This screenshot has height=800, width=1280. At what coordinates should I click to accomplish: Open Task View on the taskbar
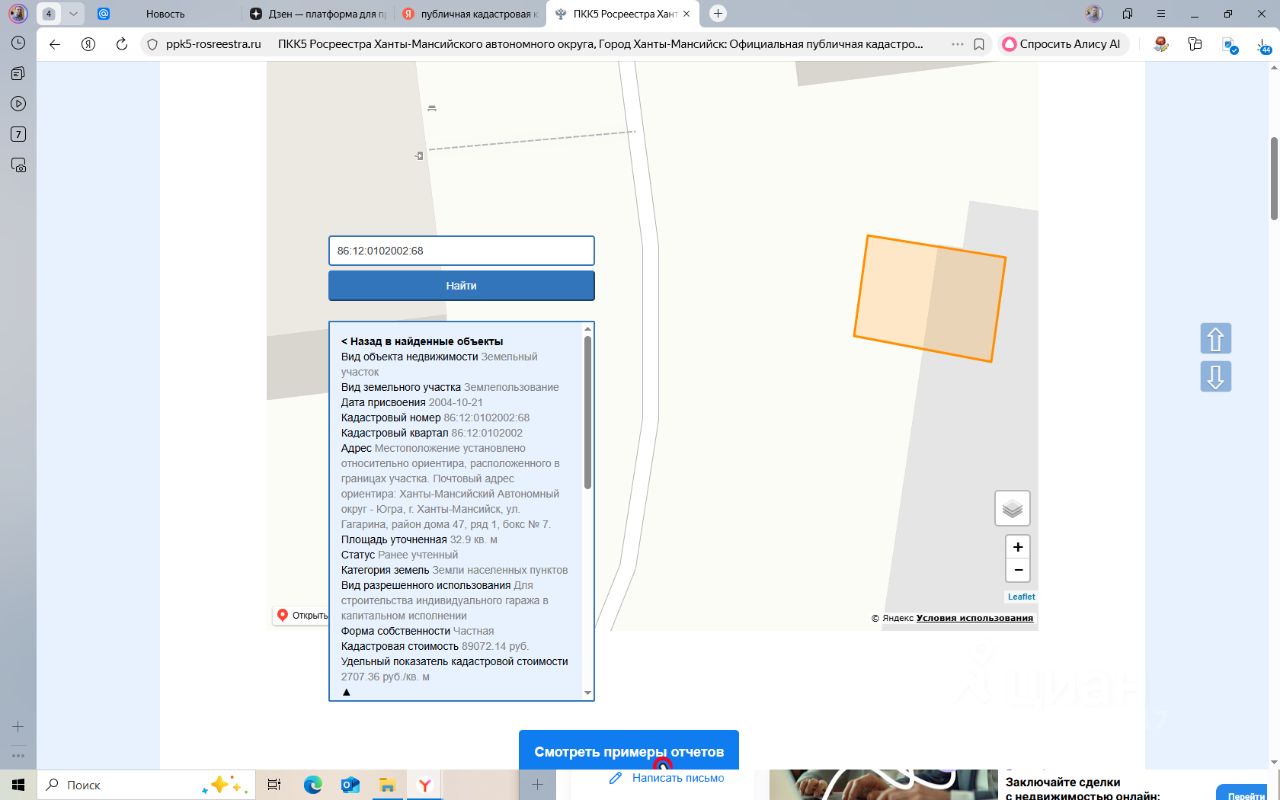pos(275,785)
